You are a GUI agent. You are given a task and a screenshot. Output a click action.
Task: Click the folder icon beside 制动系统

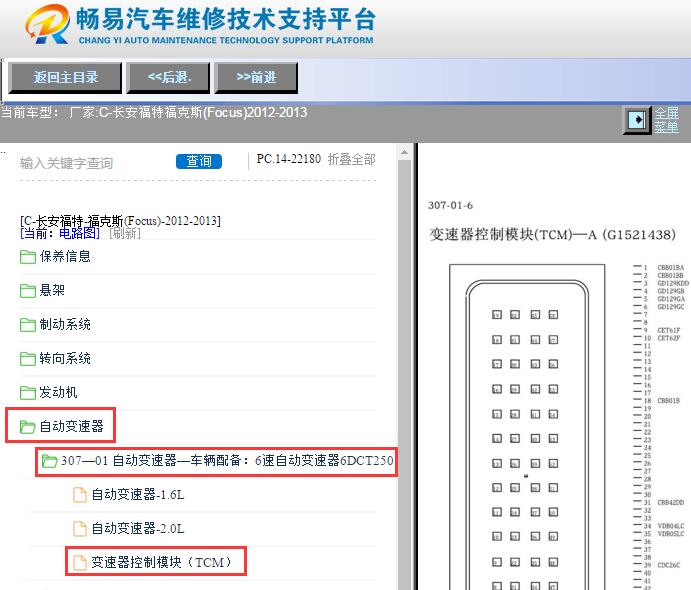pos(28,325)
